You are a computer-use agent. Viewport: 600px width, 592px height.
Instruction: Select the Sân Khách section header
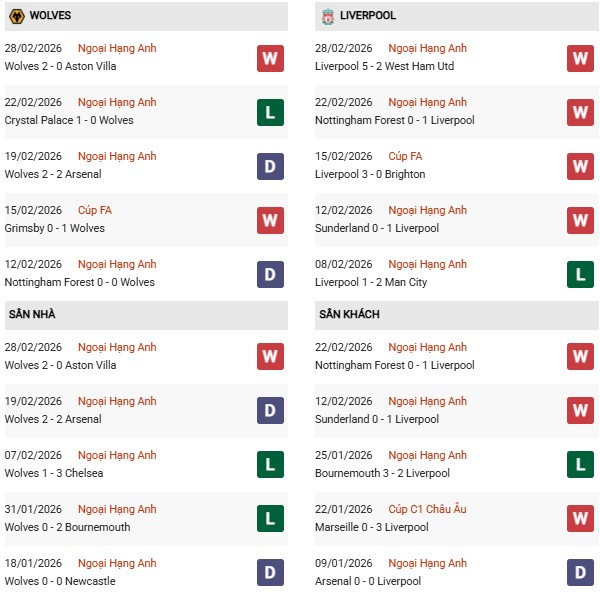tap(349, 314)
